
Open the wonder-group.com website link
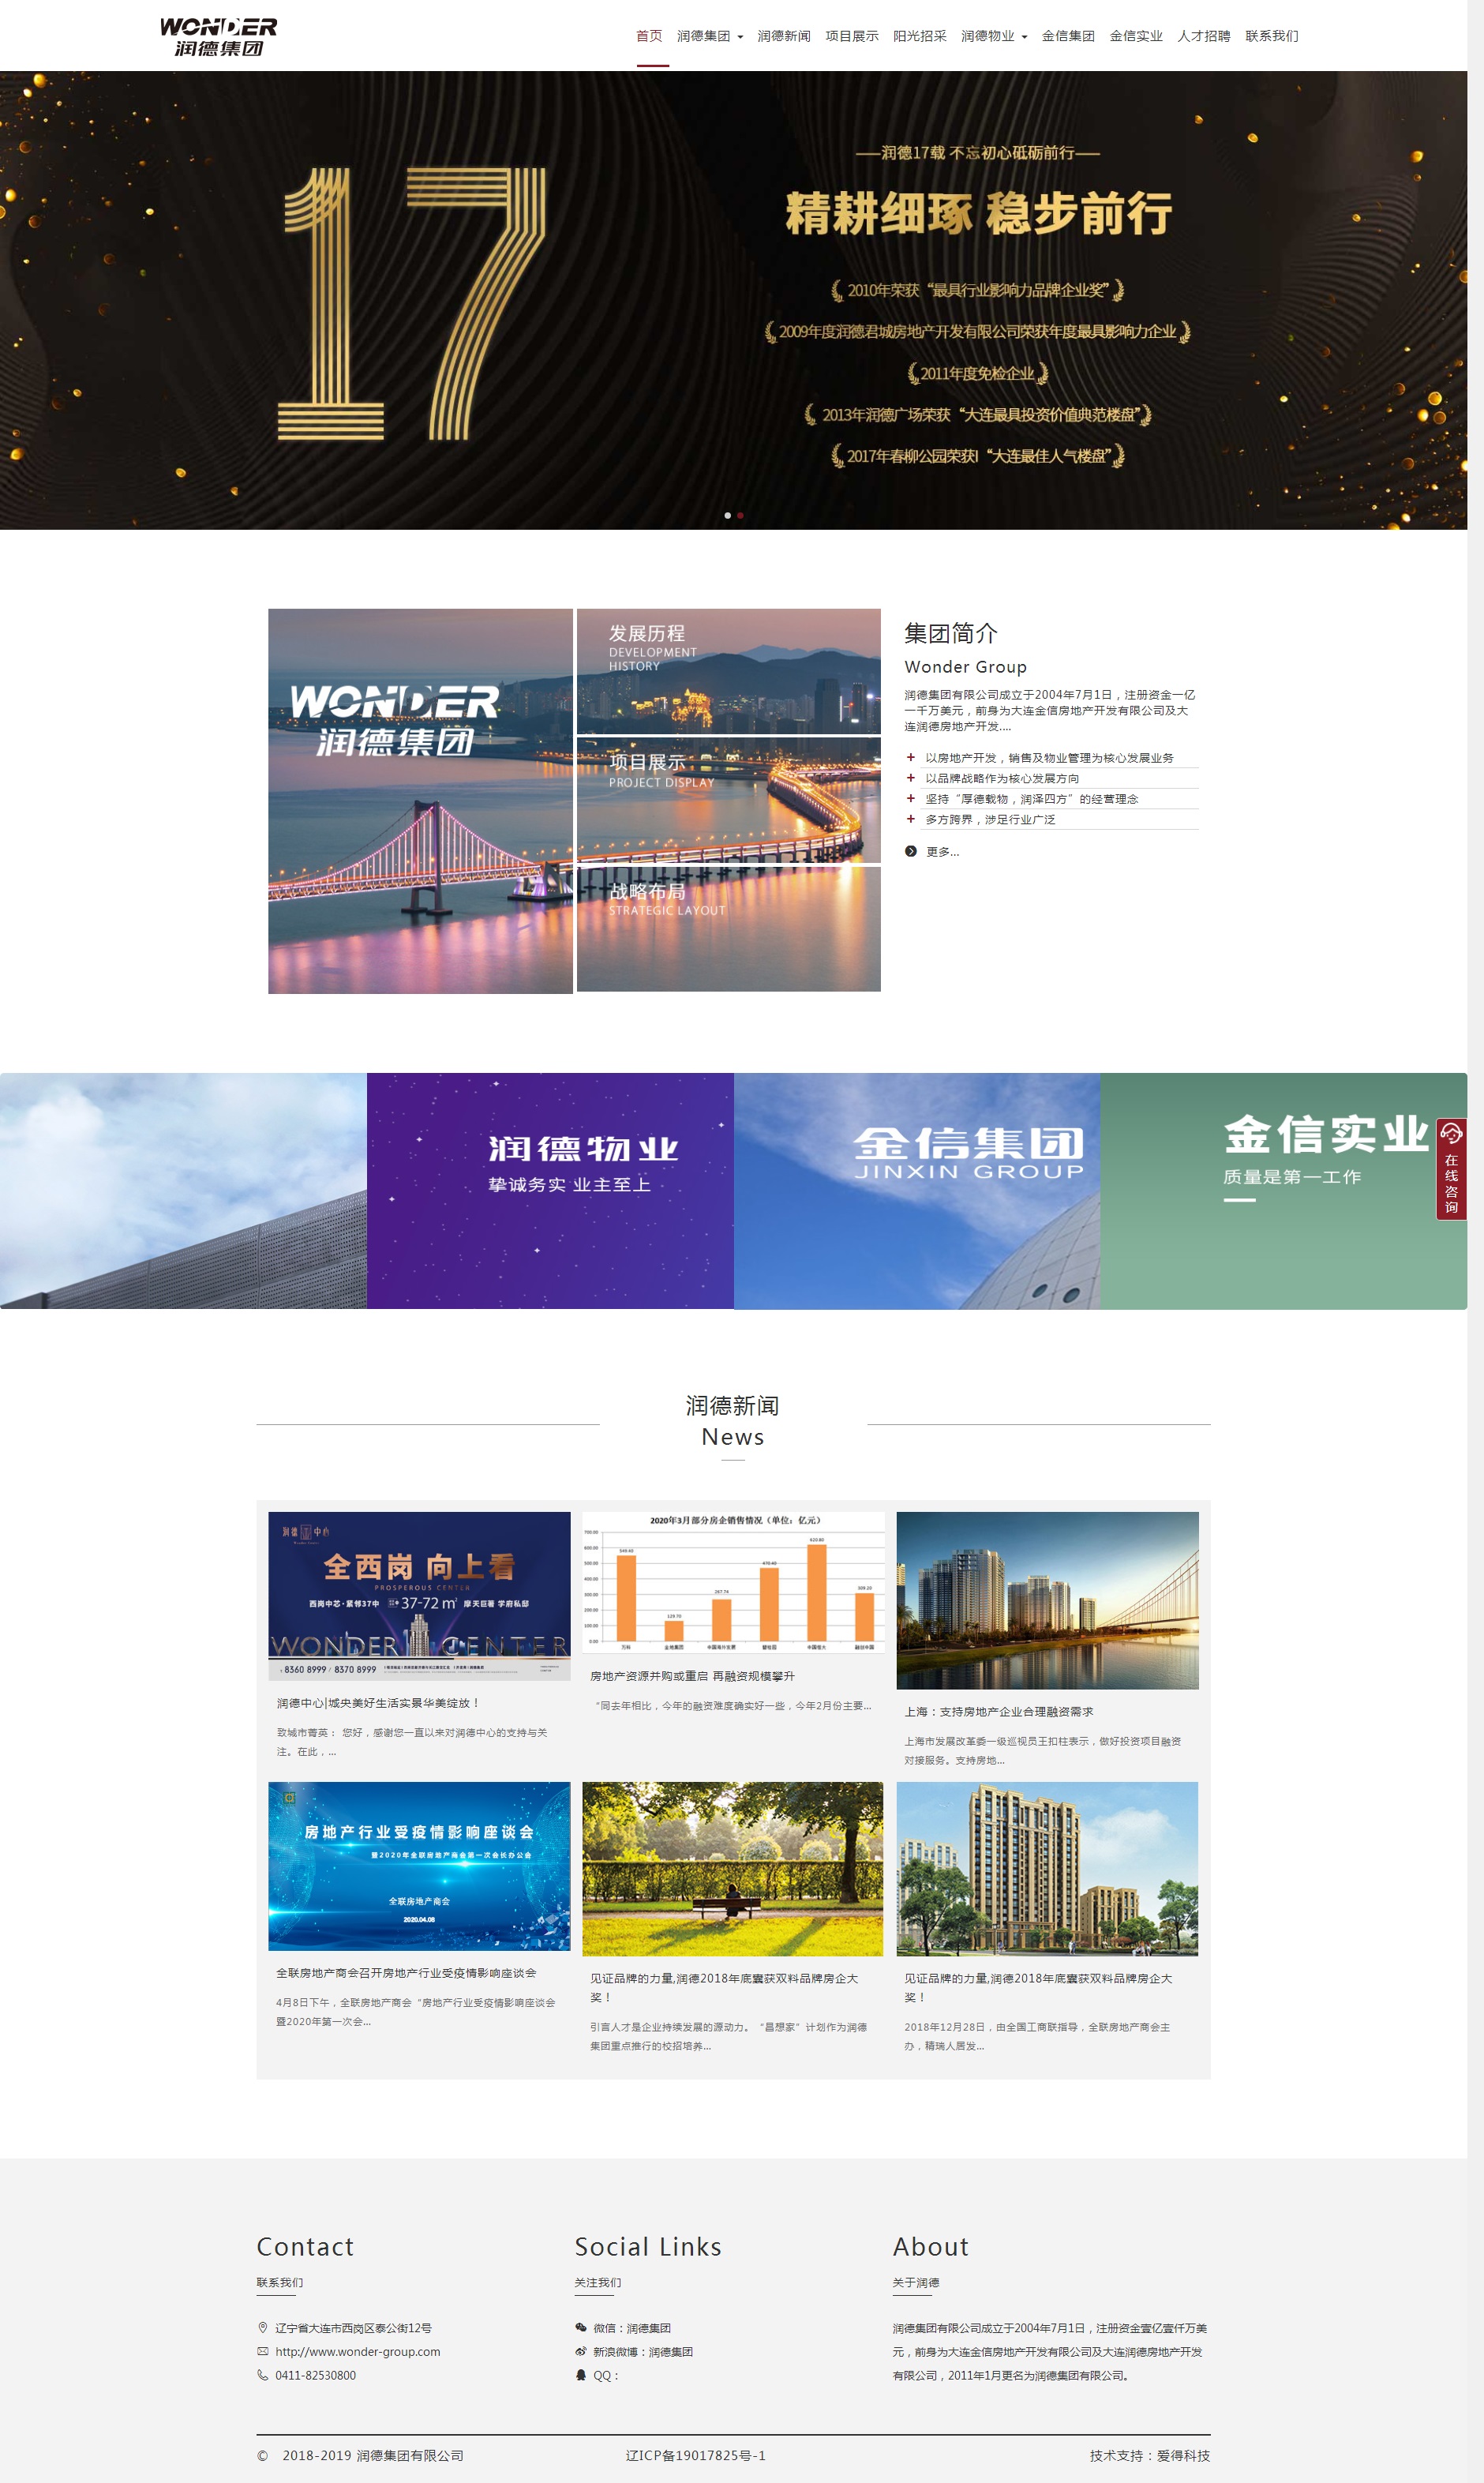click(357, 2351)
